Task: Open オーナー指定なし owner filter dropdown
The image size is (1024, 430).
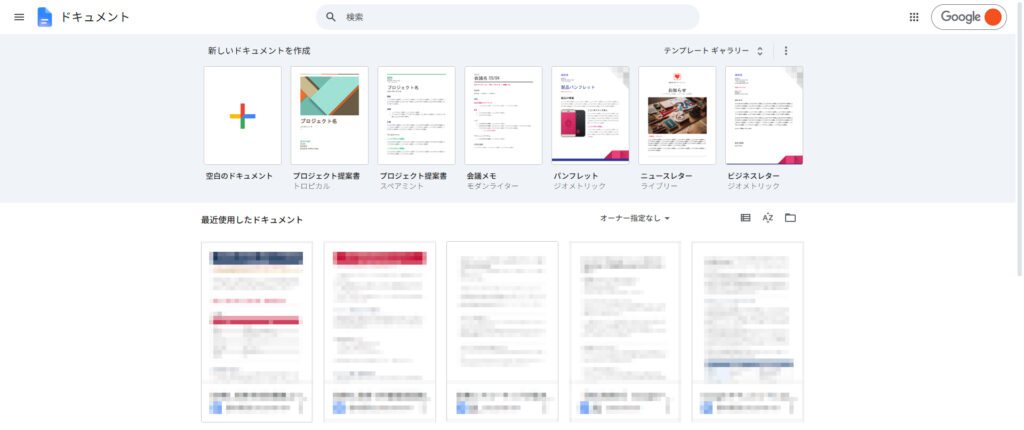Action: [x=635, y=218]
